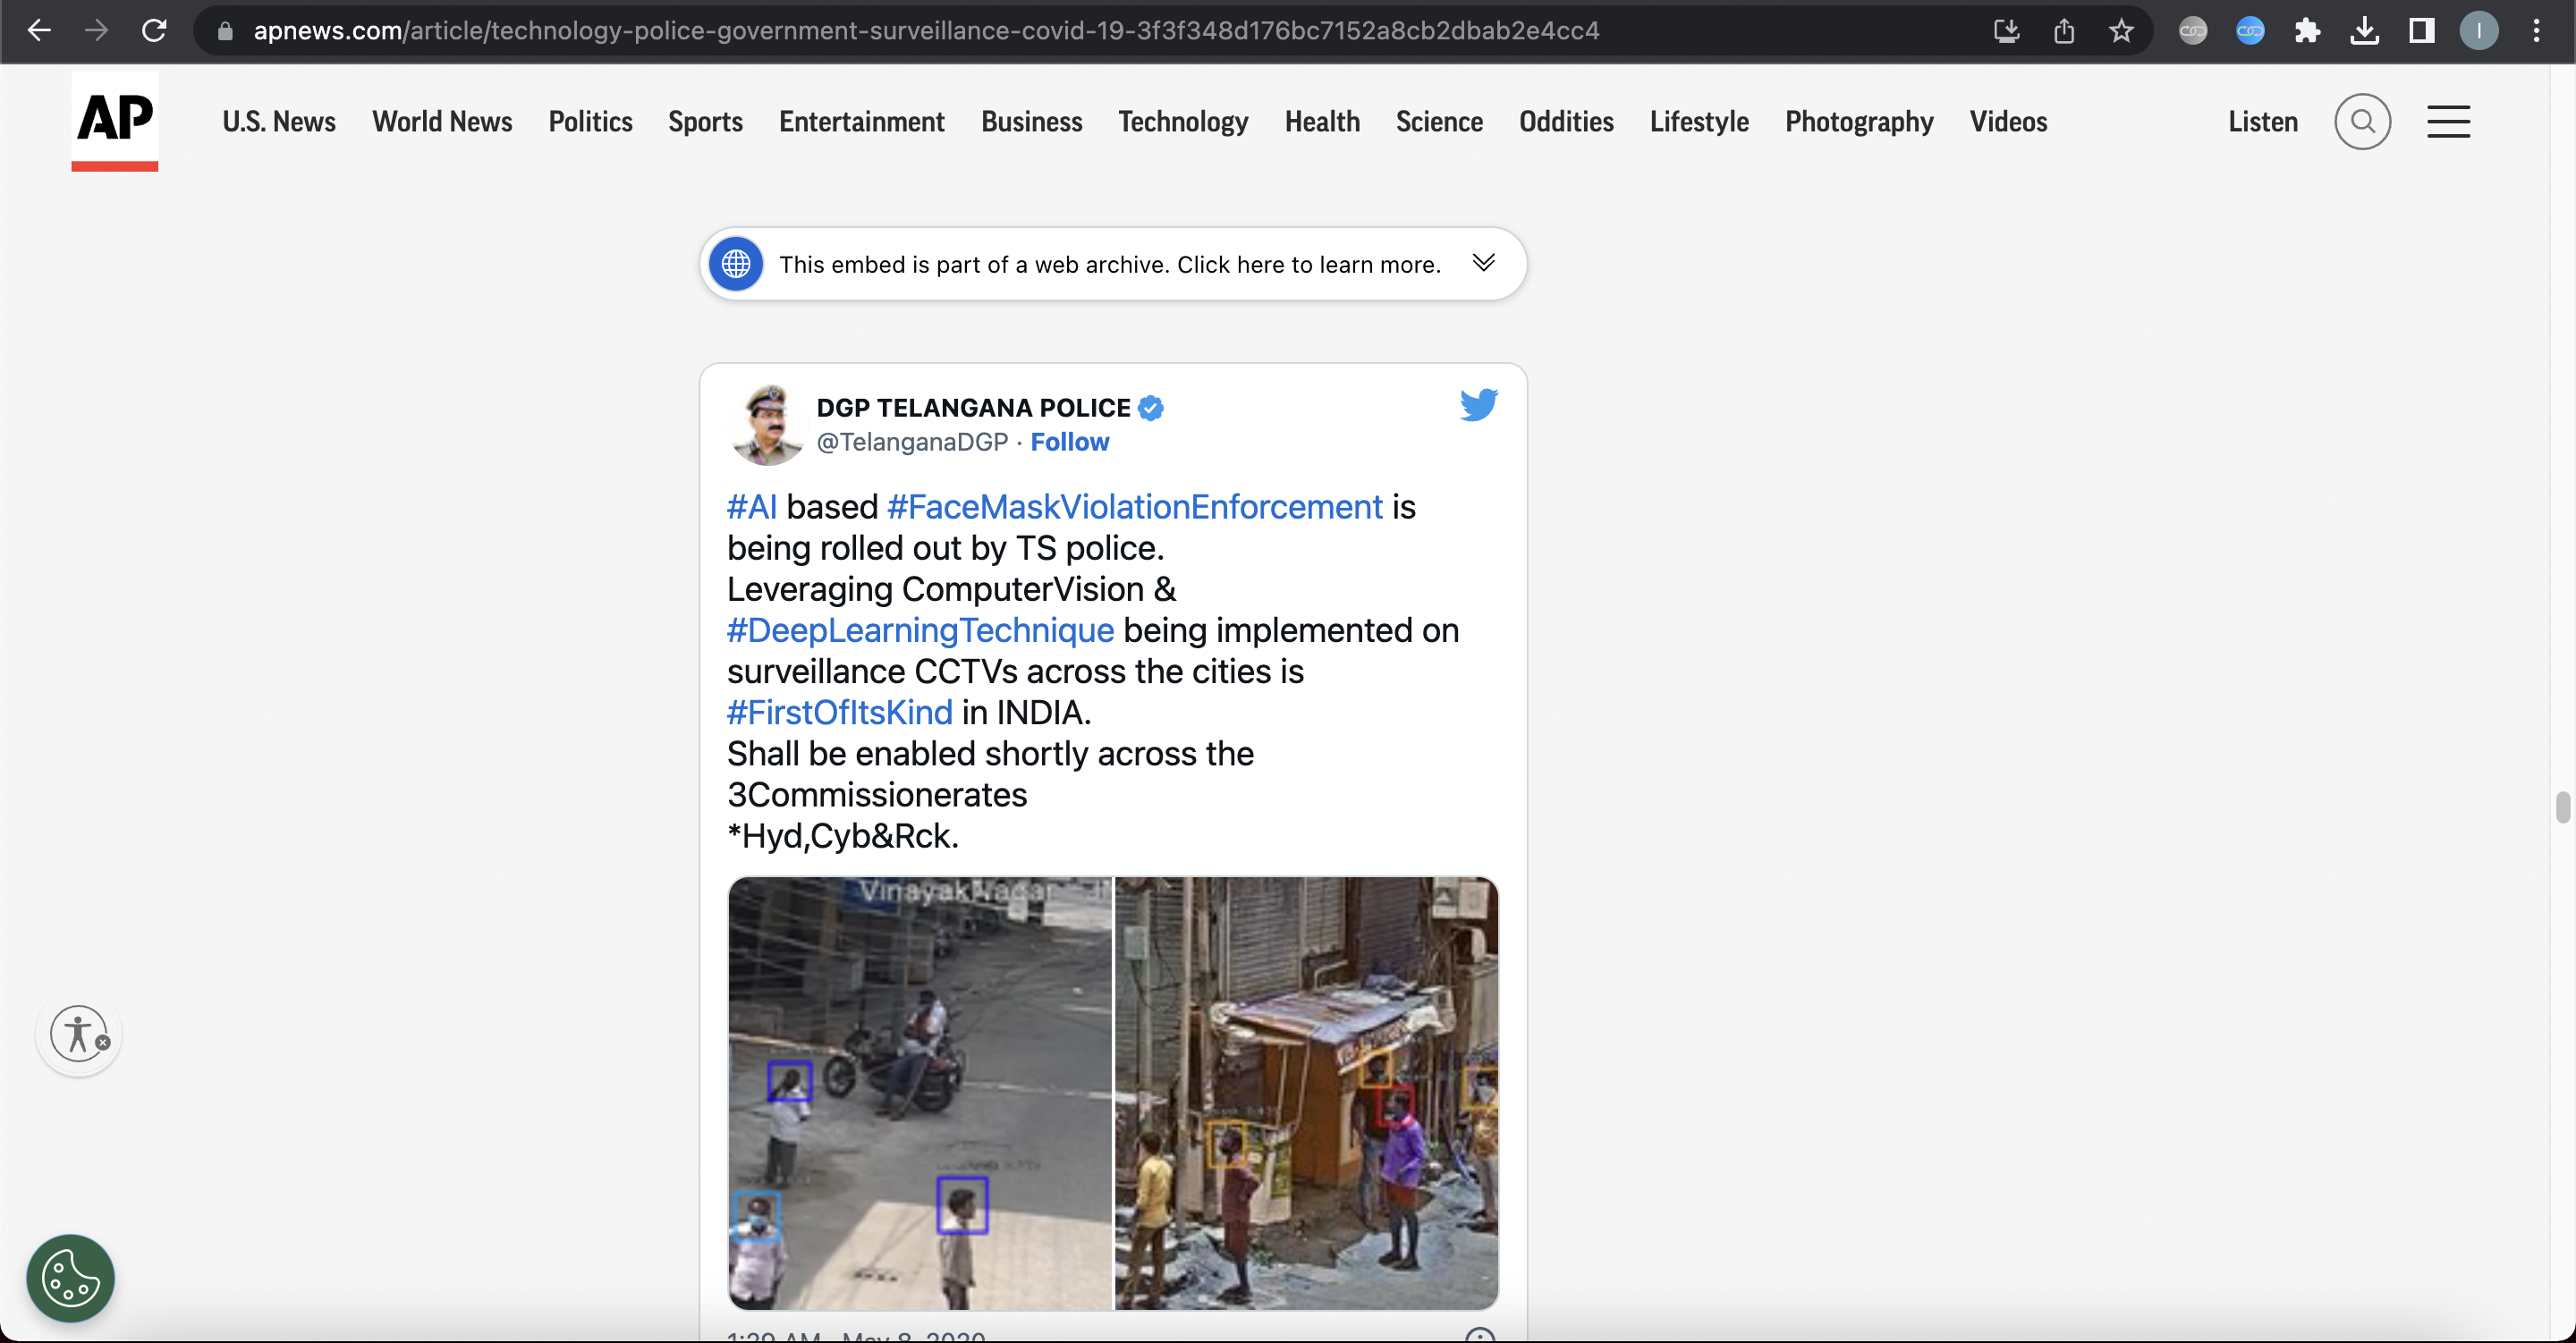Open site search with the magnifier icon
The height and width of the screenshot is (1343, 2576).
pyautogui.click(x=2362, y=122)
